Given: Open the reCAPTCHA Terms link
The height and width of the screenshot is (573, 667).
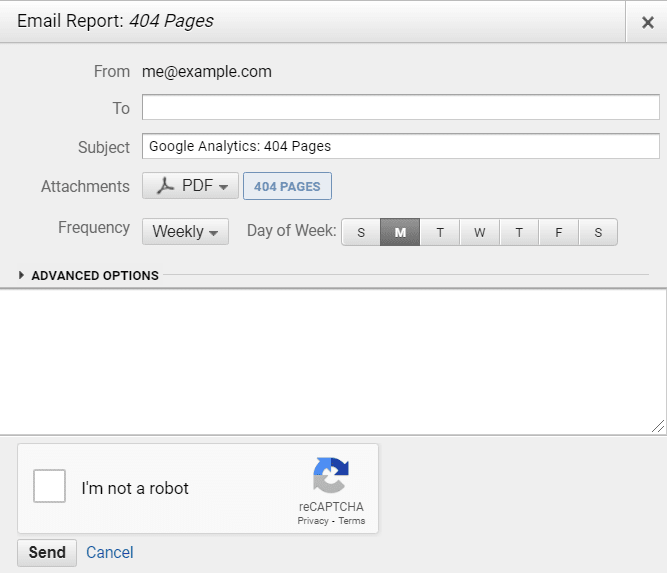Looking at the screenshot, I should pyautogui.click(x=352, y=521).
